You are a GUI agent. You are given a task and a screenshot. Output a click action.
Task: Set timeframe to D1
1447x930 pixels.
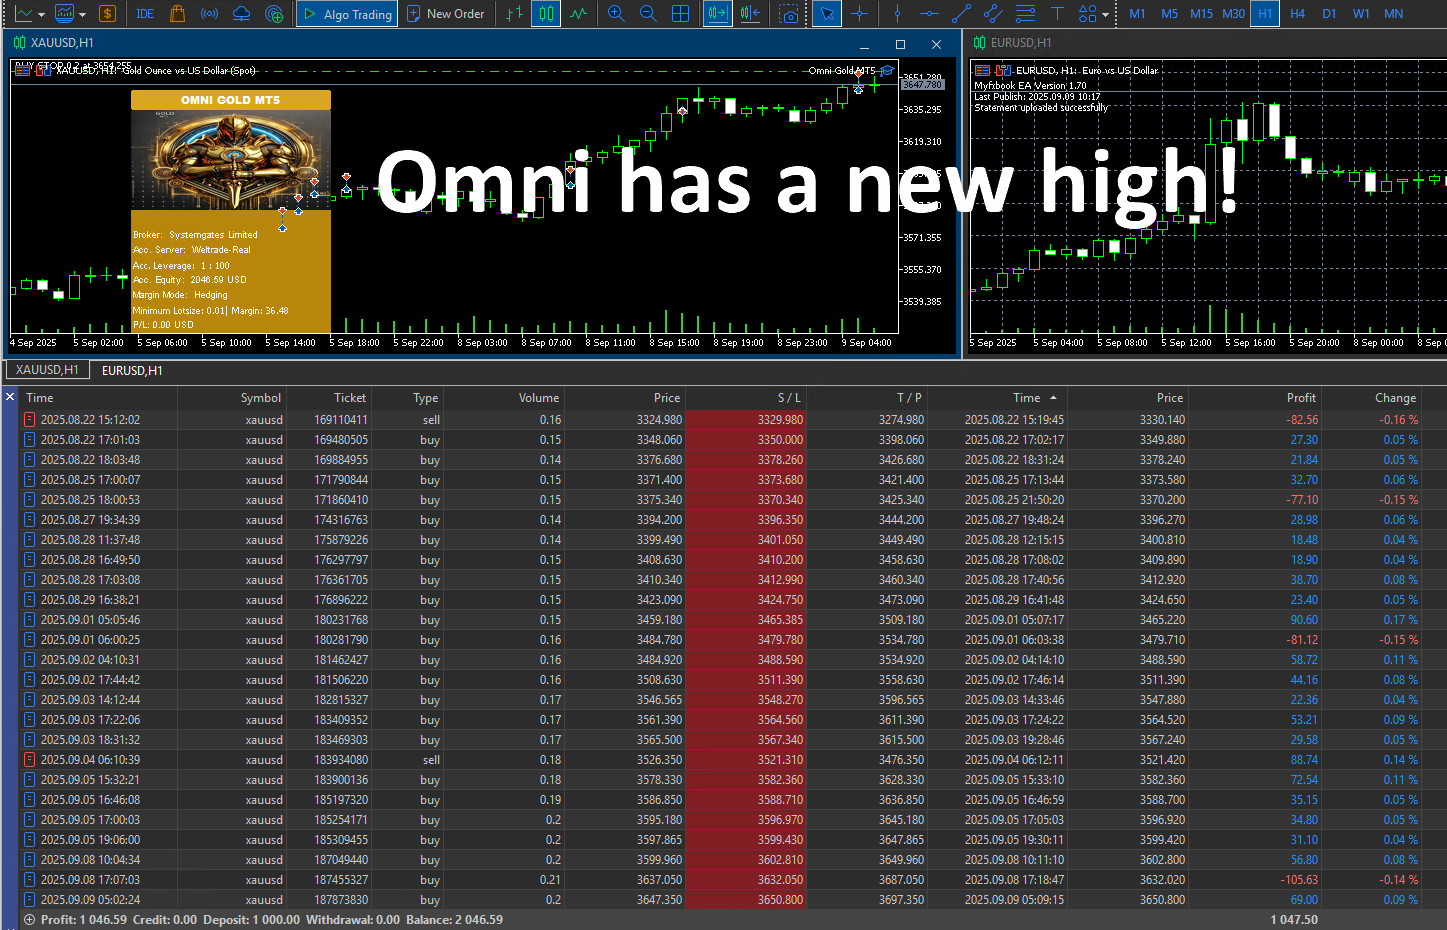click(1329, 14)
